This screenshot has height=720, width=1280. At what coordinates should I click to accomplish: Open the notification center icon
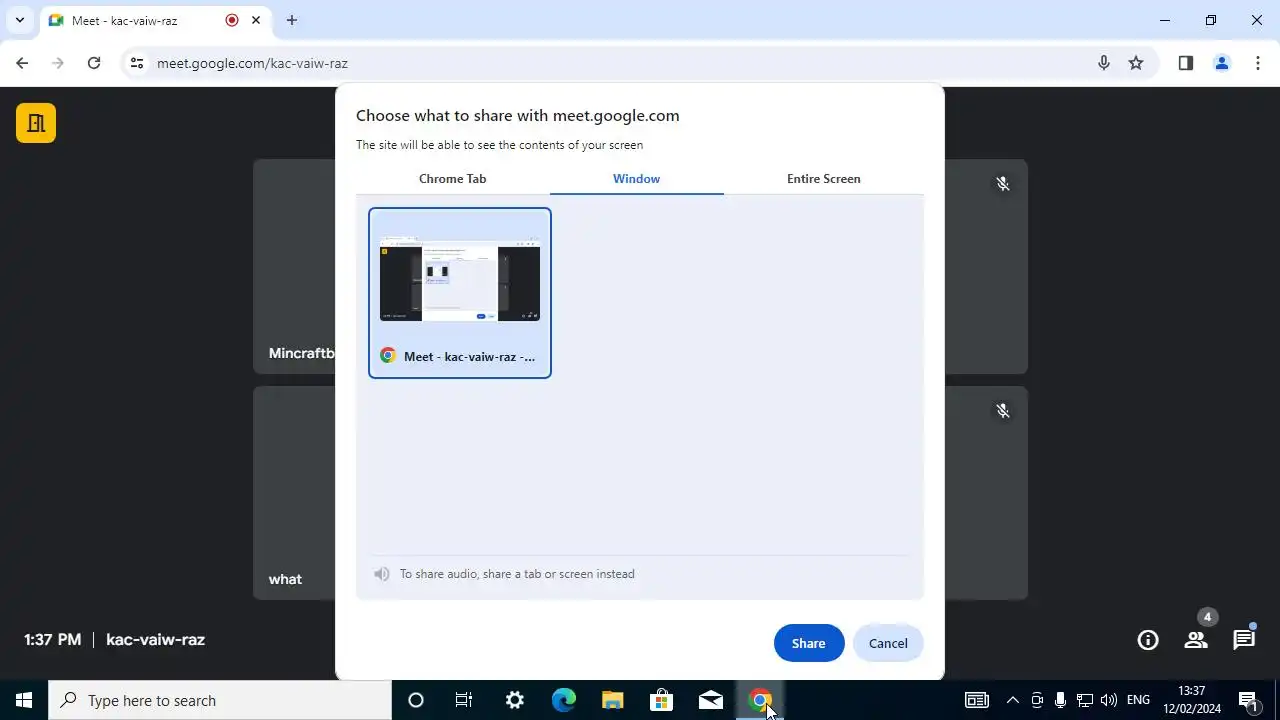1248,700
